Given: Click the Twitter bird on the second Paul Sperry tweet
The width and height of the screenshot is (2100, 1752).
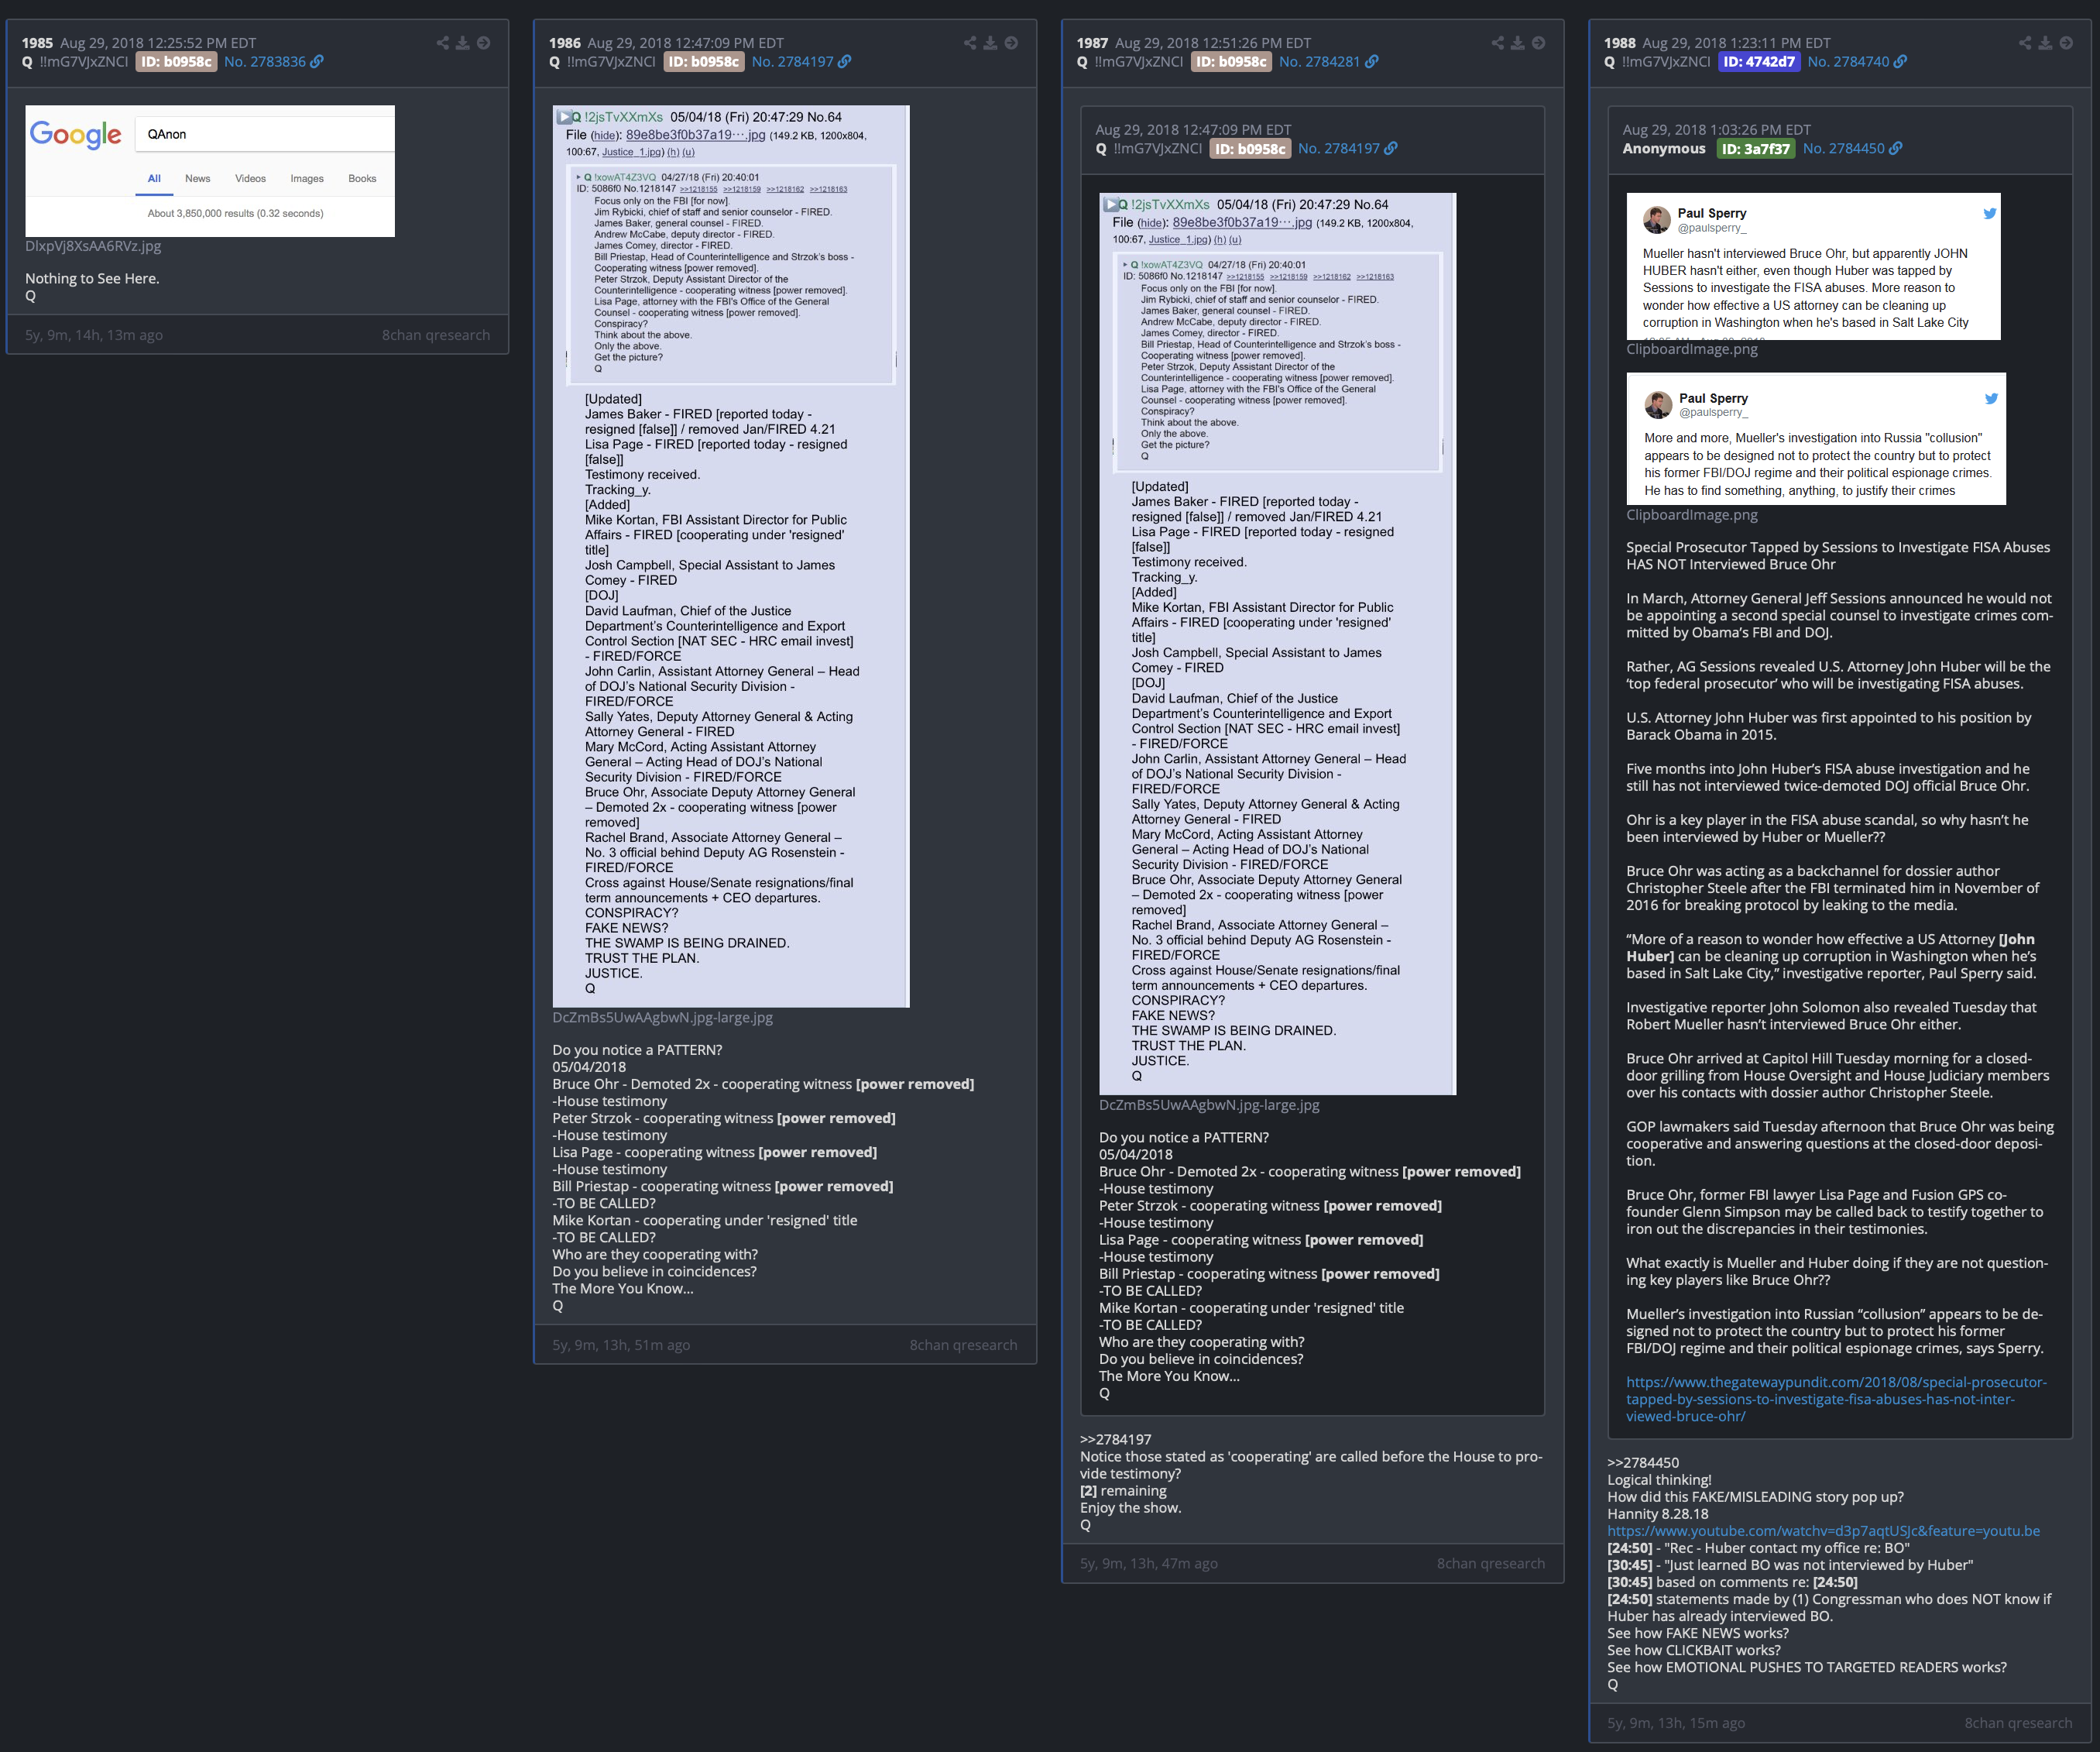Looking at the screenshot, I should pyautogui.click(x=1991, y=398).
